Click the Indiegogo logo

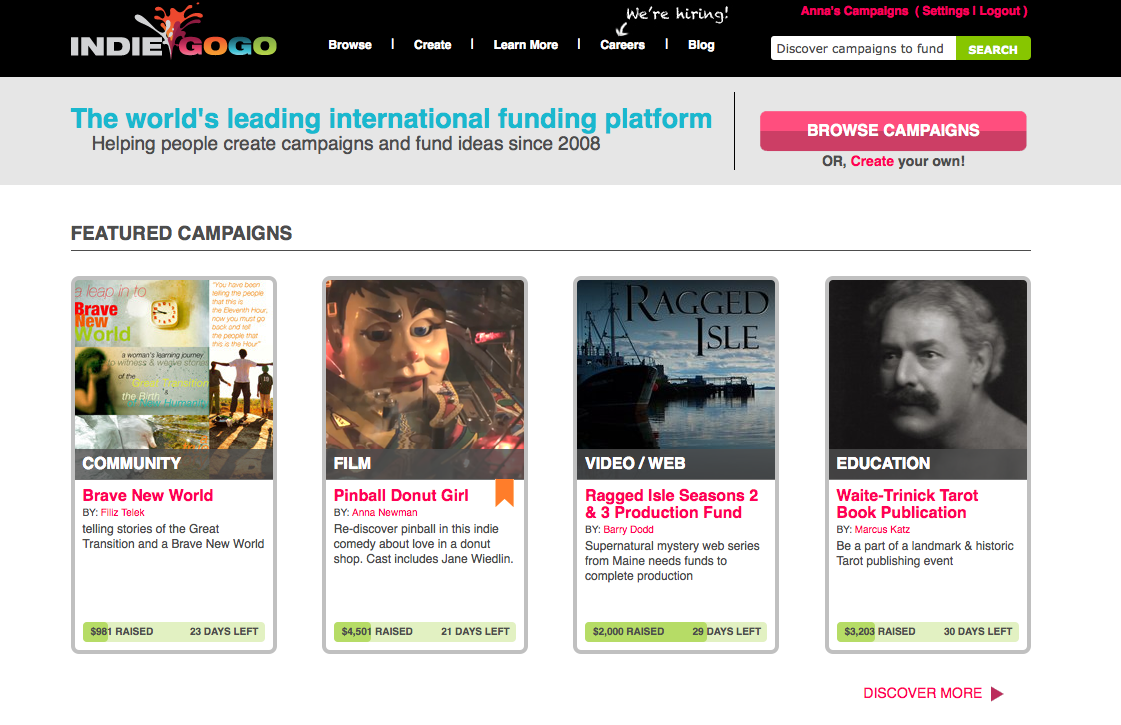point(173,38)
